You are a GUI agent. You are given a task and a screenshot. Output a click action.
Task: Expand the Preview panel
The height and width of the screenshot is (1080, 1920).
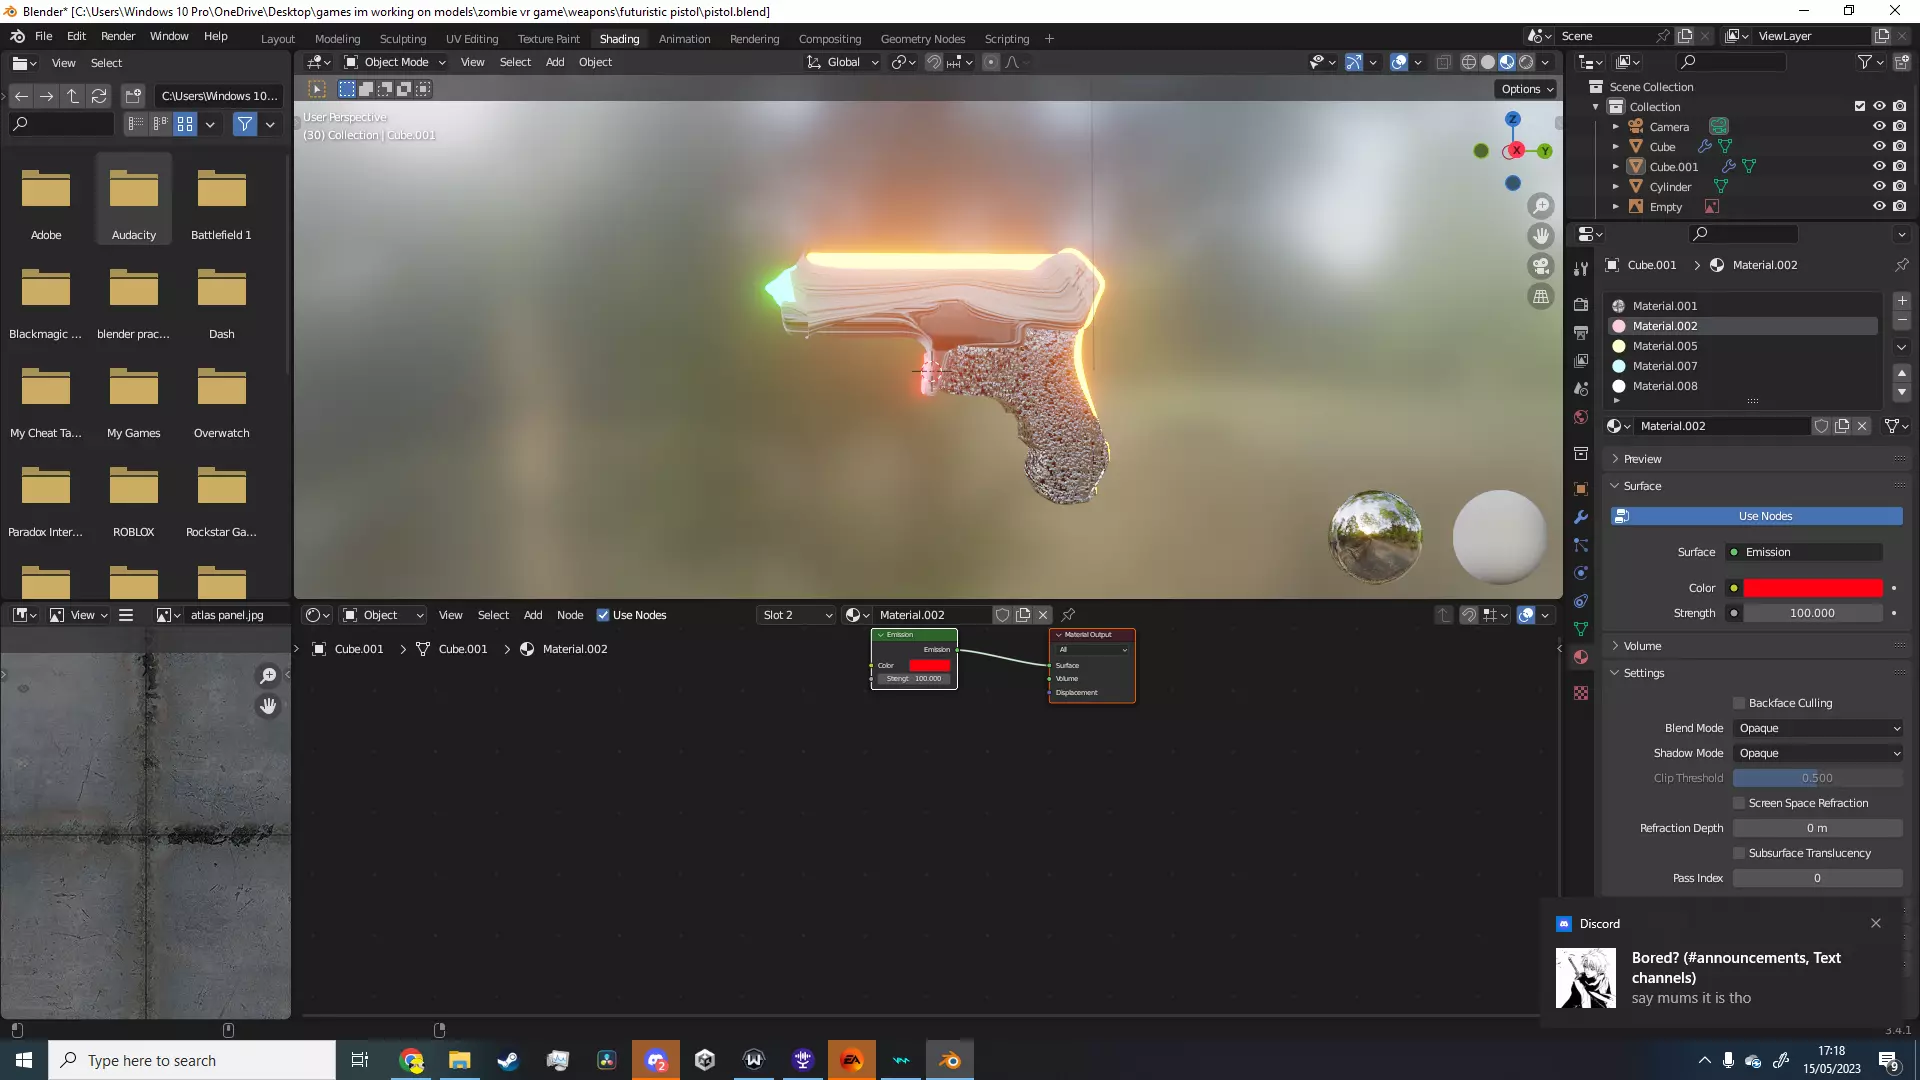1642,459
